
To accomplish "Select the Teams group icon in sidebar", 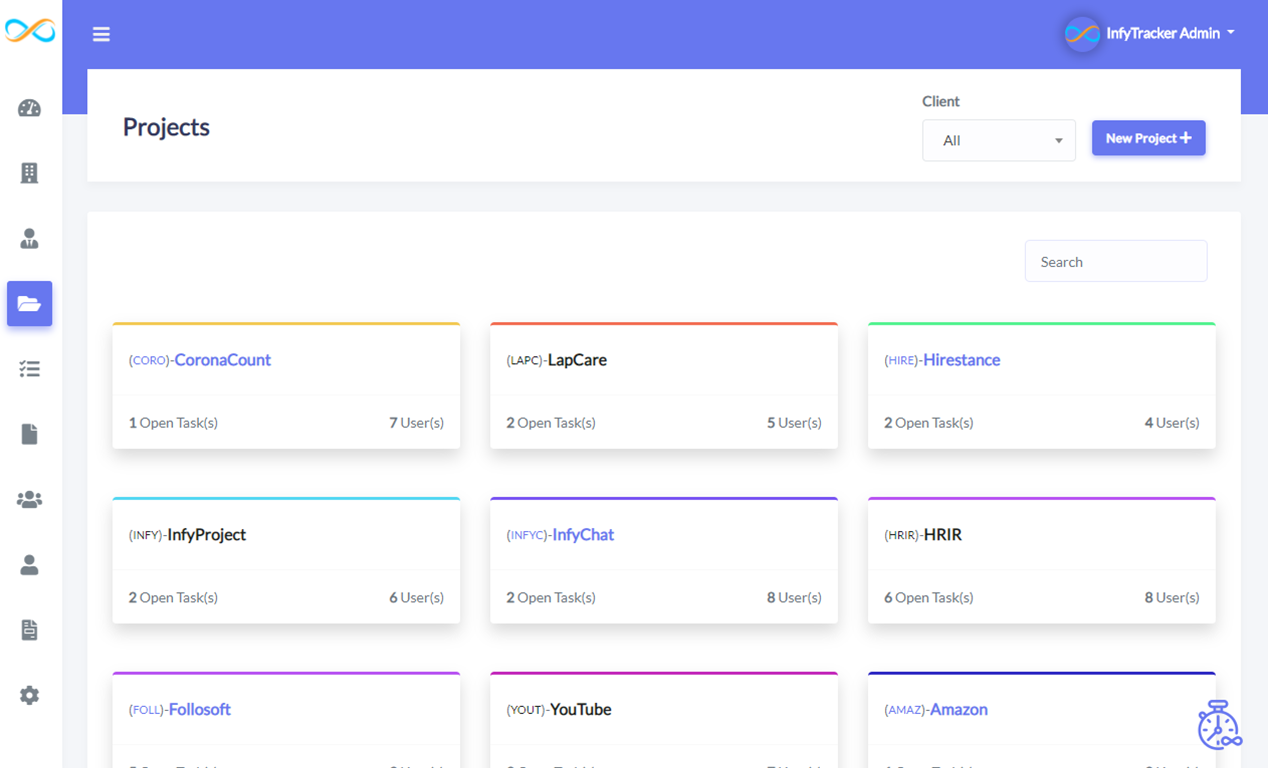I will [30, 499].
